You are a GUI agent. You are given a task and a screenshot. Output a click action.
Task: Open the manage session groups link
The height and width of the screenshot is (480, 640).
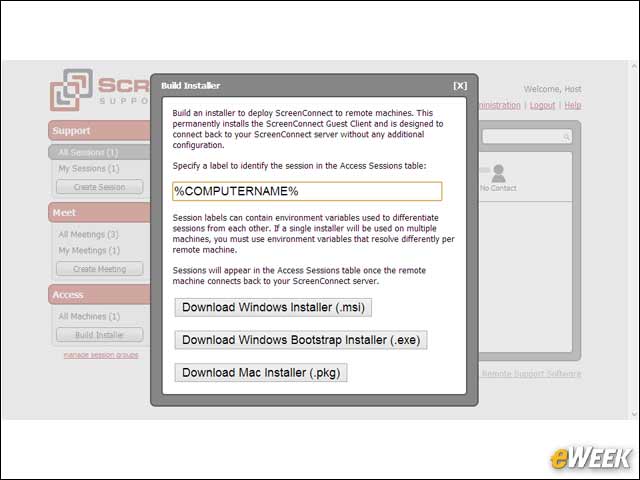tap(101, 355)
